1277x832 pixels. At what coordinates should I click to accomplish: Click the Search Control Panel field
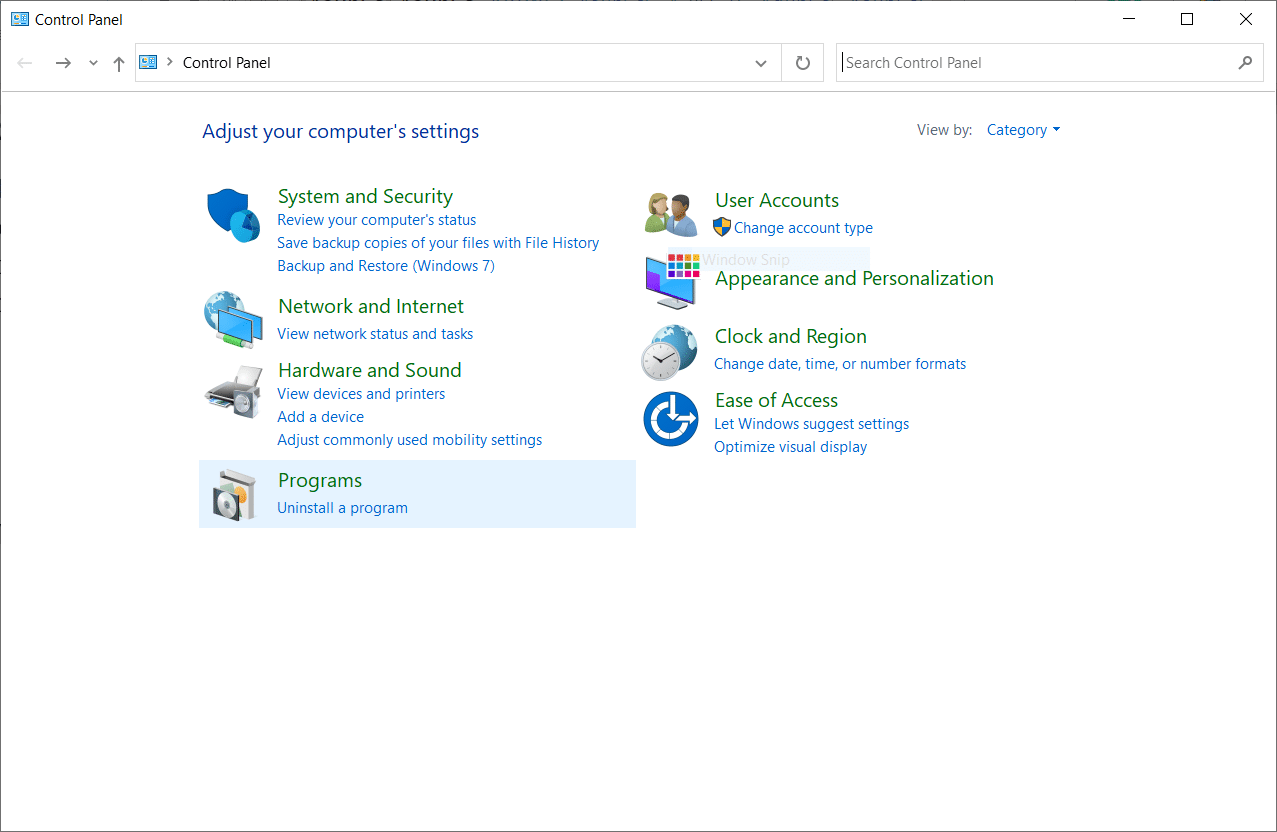(1035, 63)
